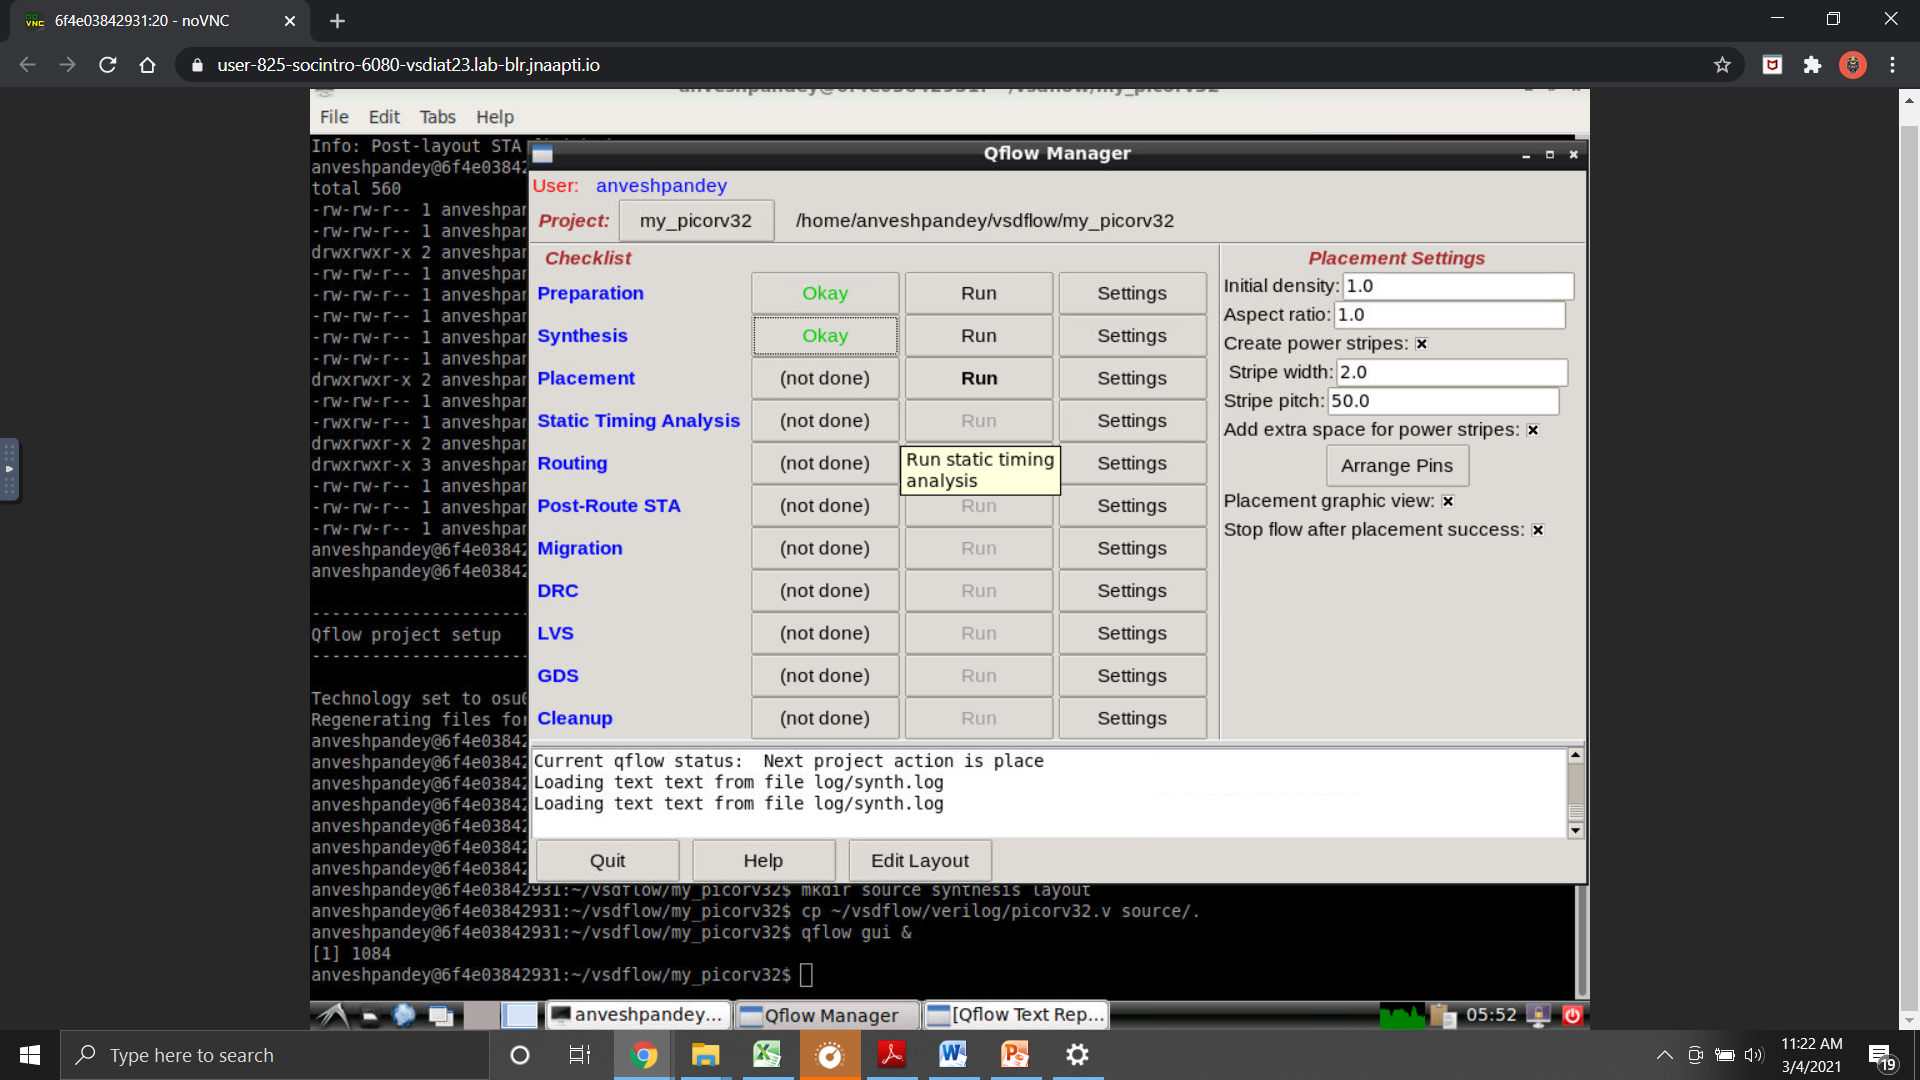The width and height of the screenshot is (1920, 1080).
Task: Open Excel from the taskbar
Action: tap(767, 1055)
